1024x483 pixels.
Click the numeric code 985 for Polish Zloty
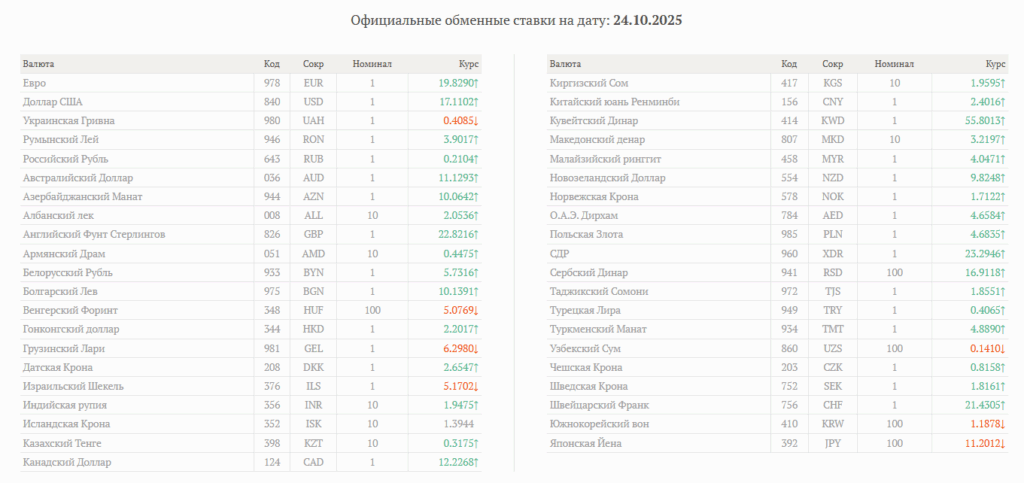coord(790,235)
